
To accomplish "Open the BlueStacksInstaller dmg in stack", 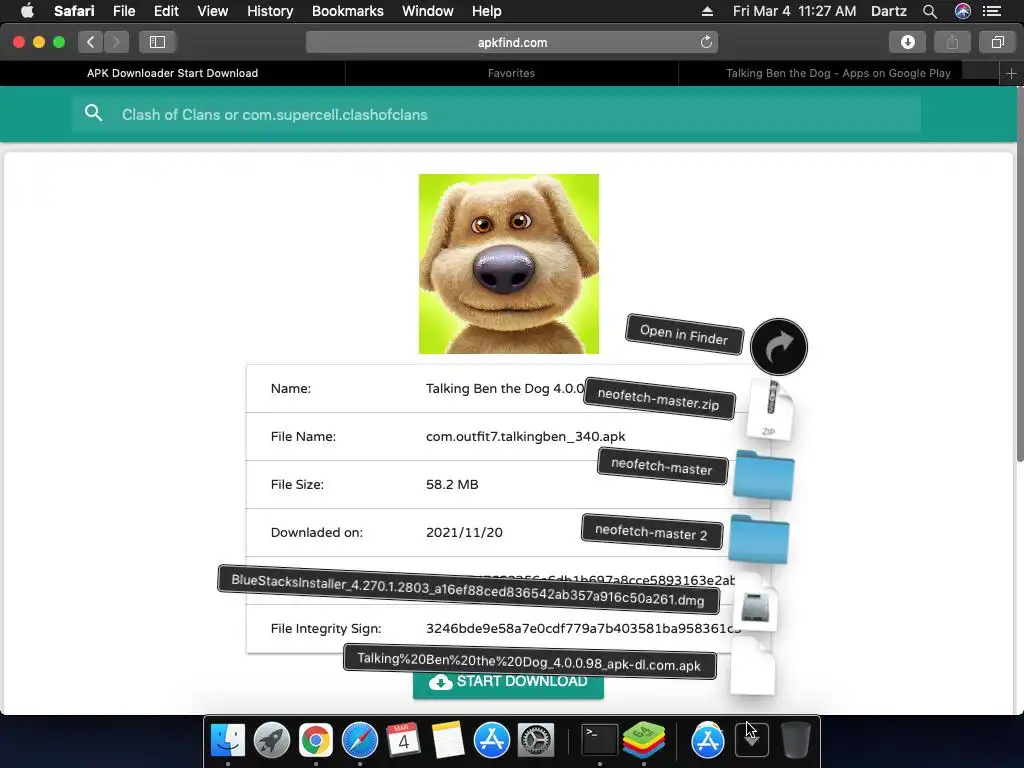I will [756, 604].
